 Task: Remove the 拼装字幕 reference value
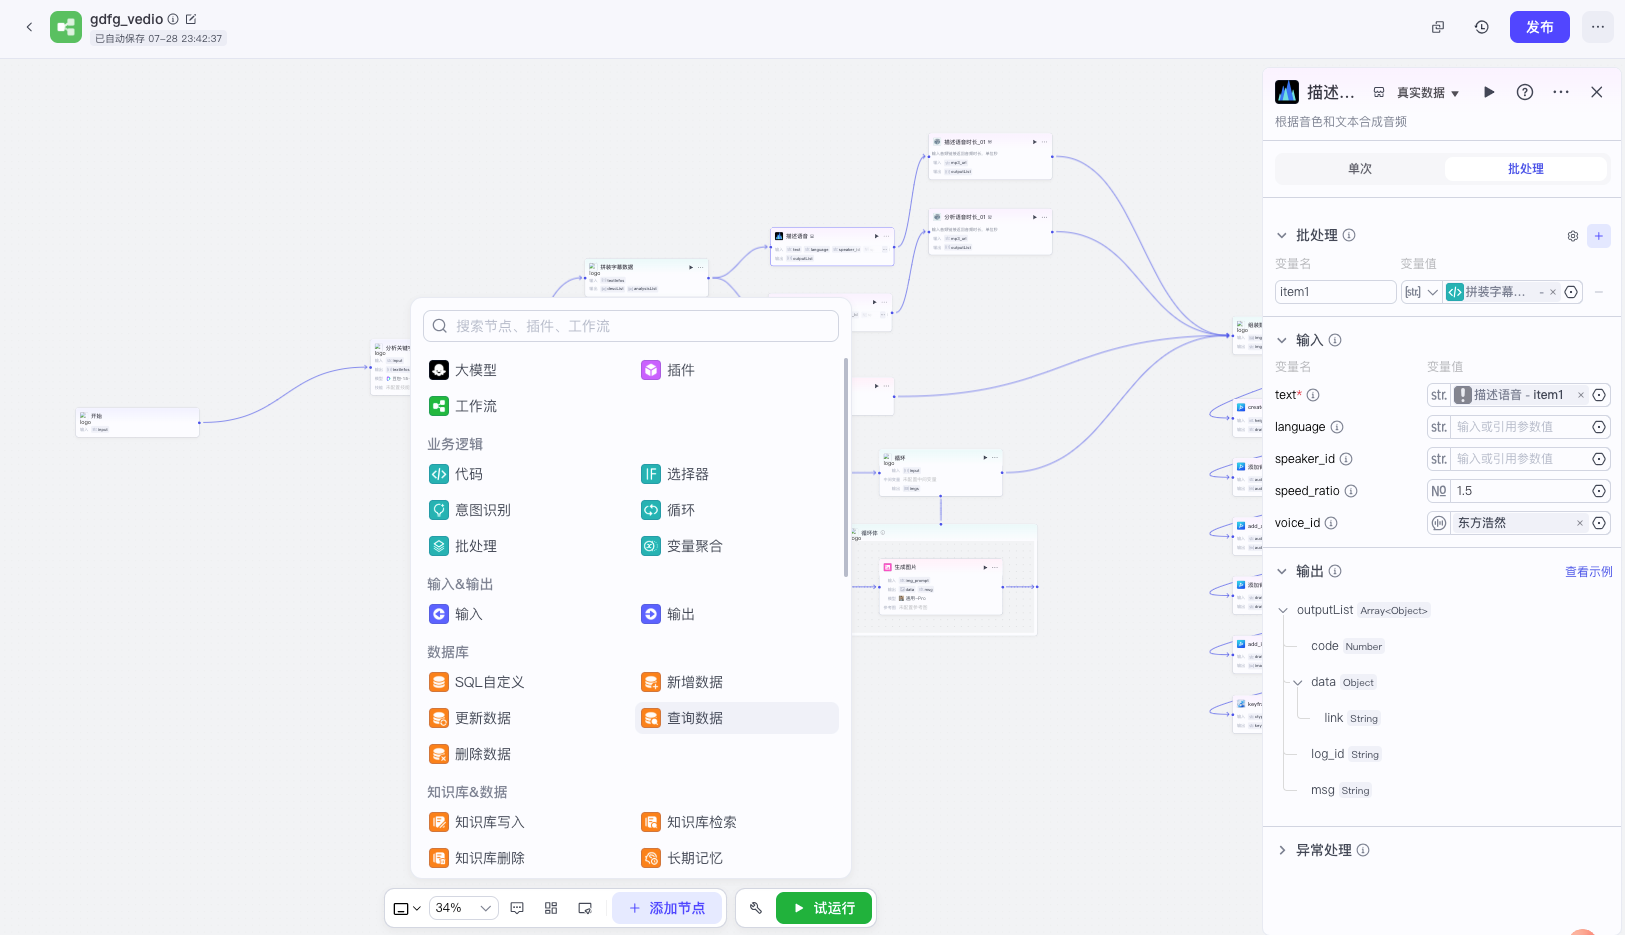pyautogui.click(x=1553, y=292)
